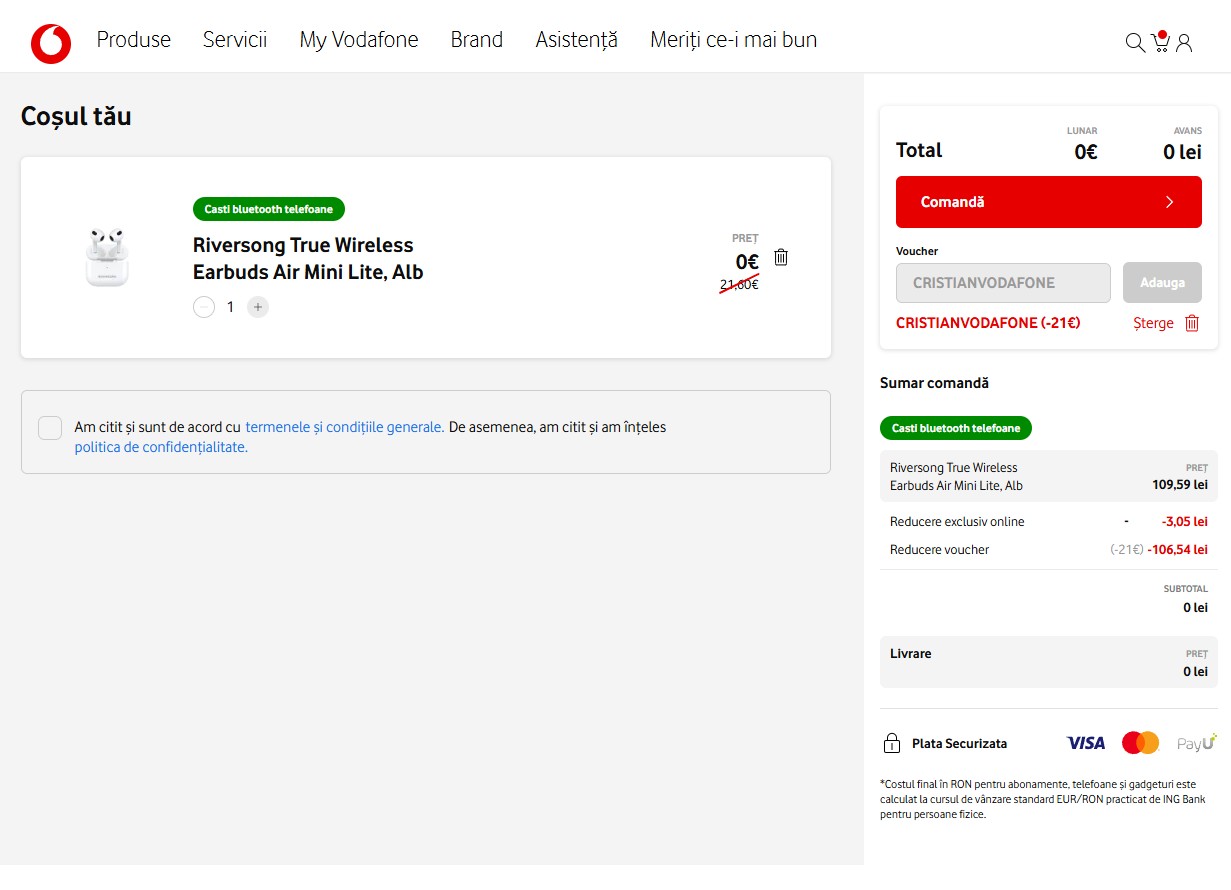
Task: Open the Produse menu
Action: pyautogui.click(x=134, y=40)
